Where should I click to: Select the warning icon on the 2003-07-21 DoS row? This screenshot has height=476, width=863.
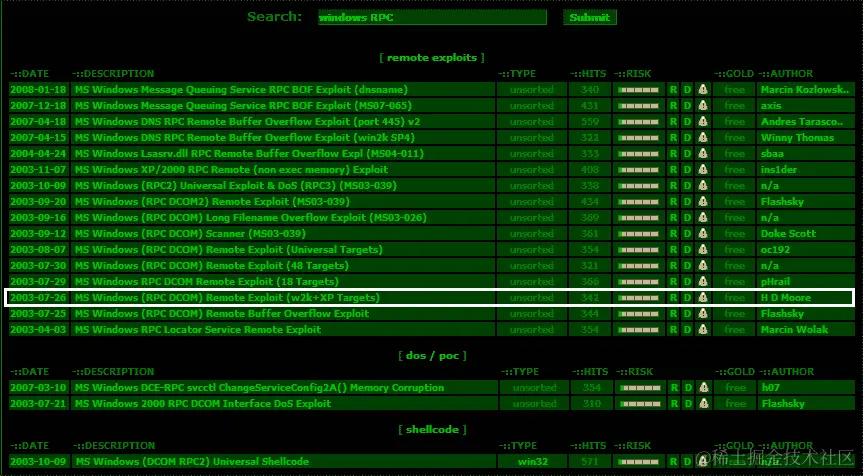703,403
